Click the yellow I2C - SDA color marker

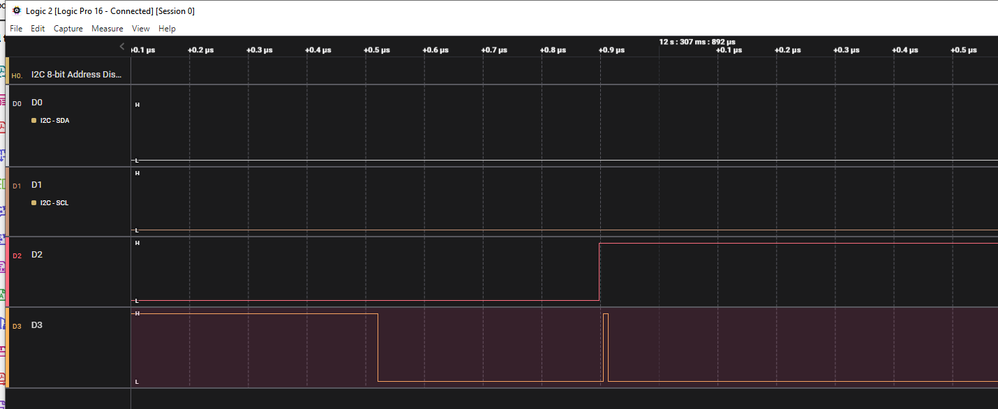34,120
